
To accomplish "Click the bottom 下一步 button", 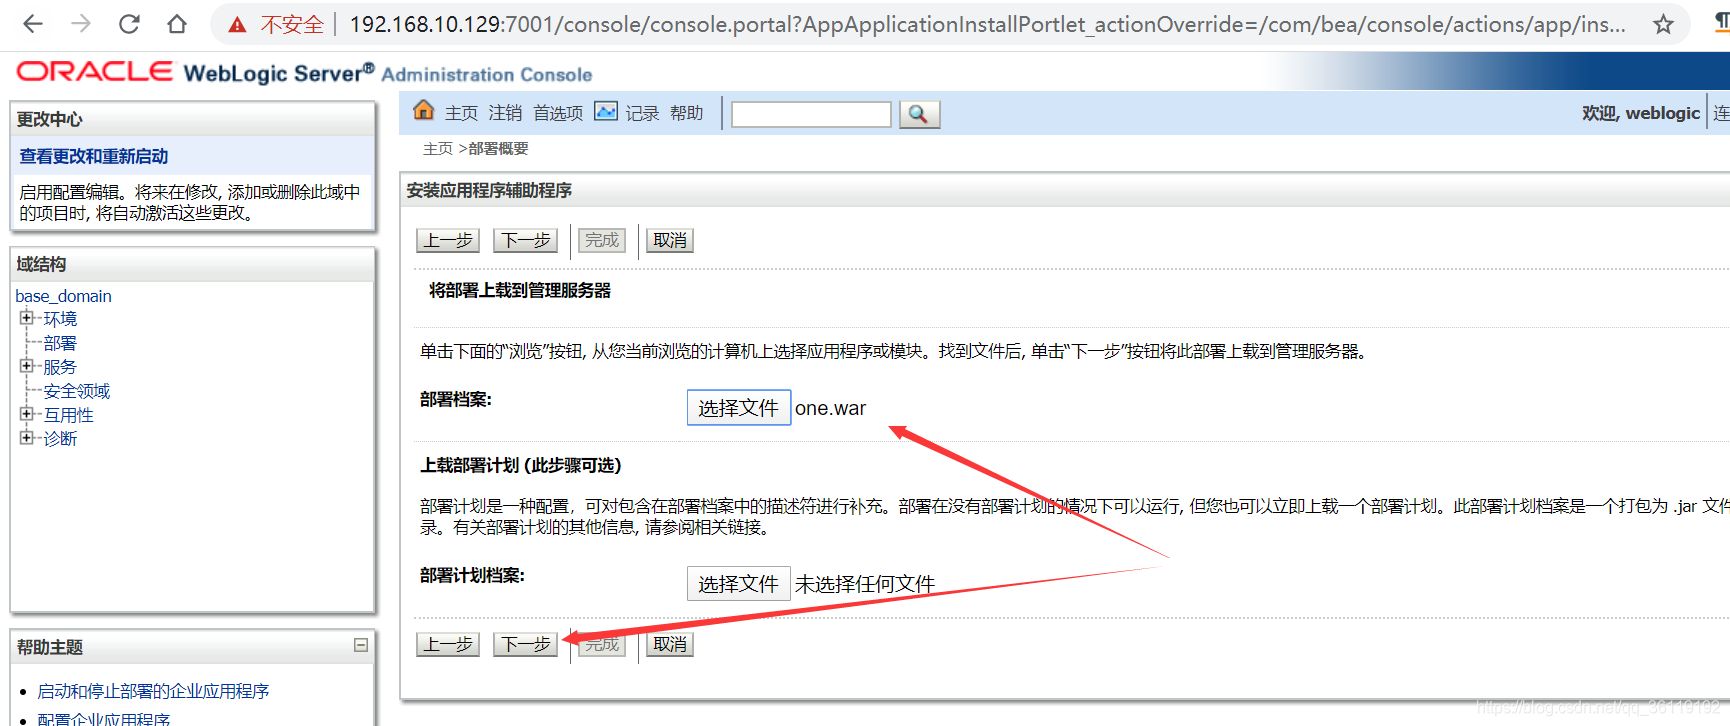I will point(525,644).
